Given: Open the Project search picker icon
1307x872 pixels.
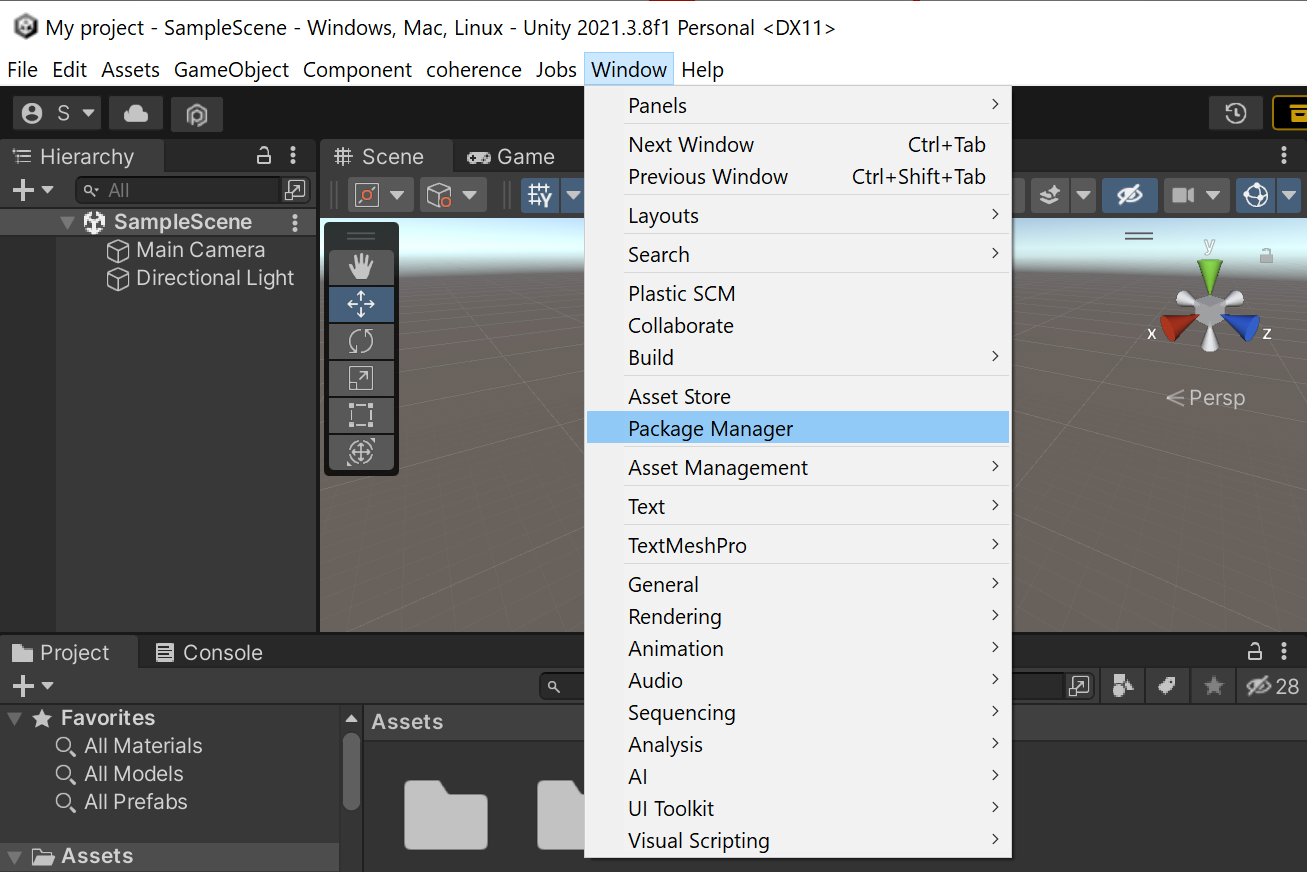Looking at the screenshot, I should click(1078, 686).
